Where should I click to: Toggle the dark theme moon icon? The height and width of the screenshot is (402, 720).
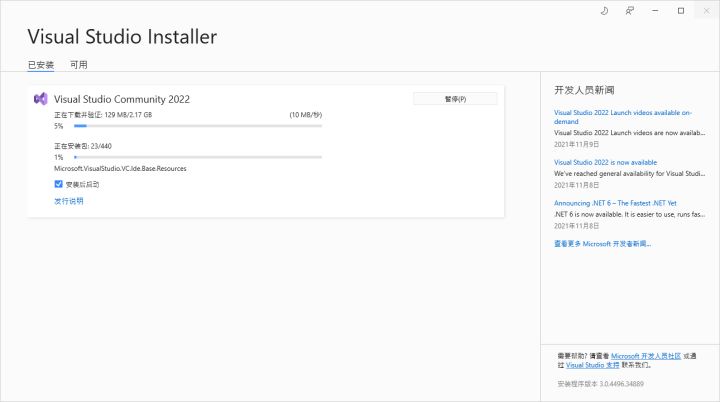coord(604,11)
